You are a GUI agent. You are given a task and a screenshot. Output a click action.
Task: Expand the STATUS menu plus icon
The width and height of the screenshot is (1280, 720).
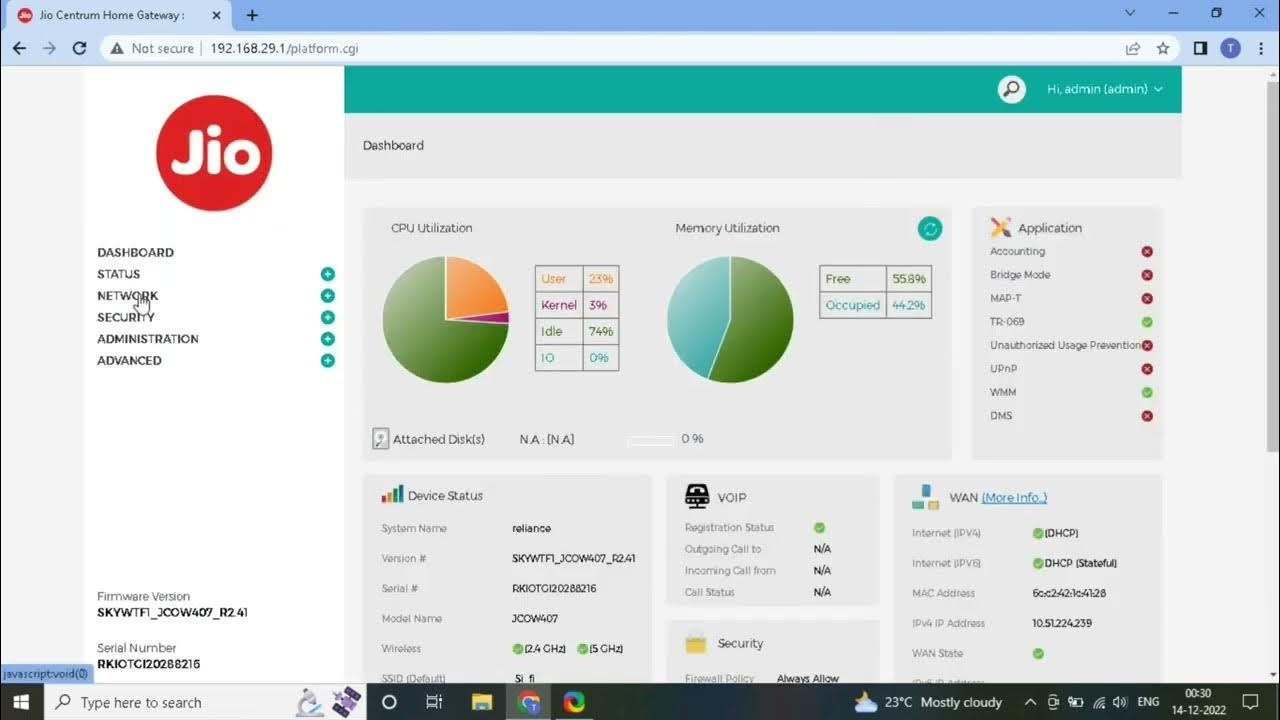(327, 274)
